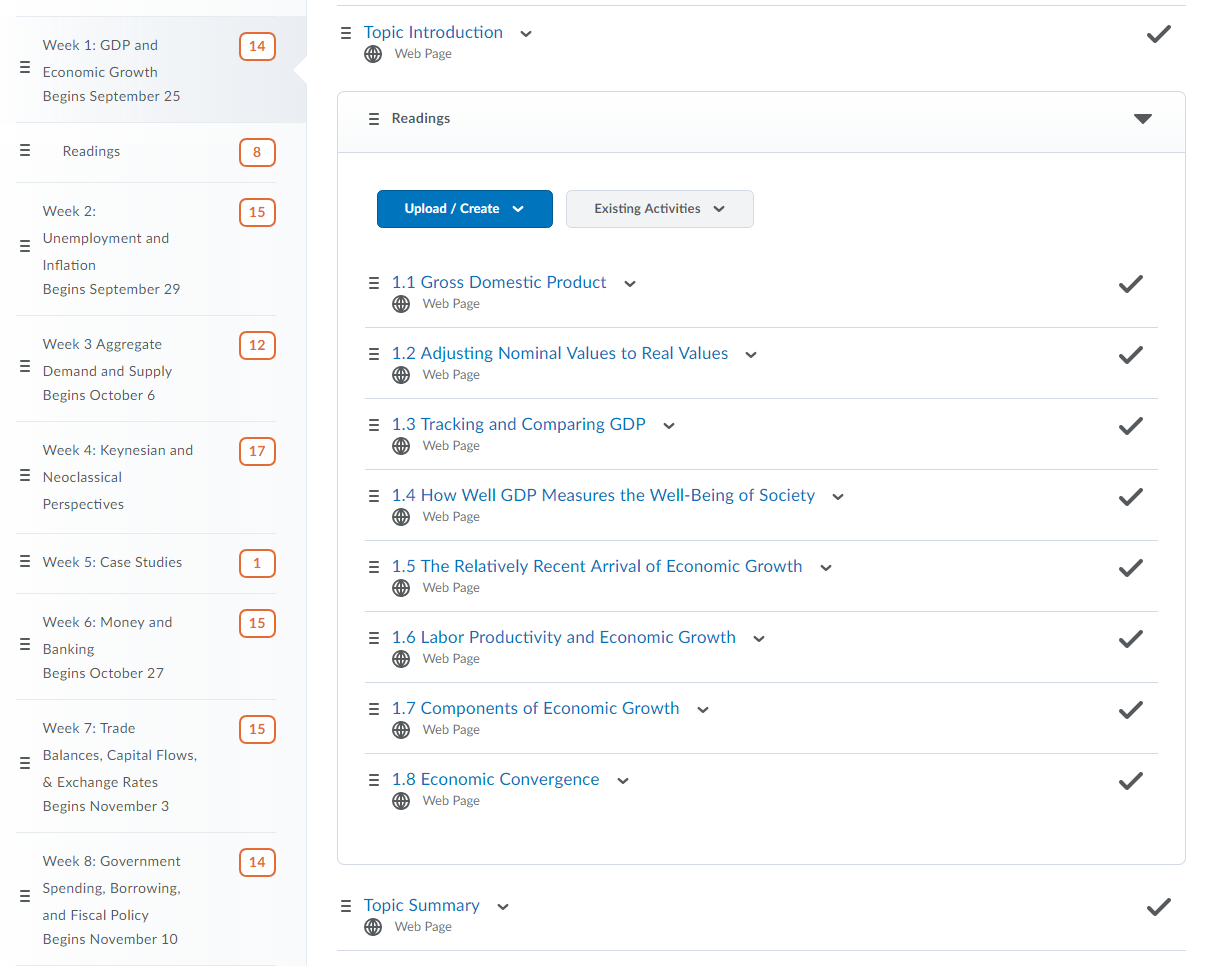
Task: Click the globe icon under 1.6 Labor Productivity
Action: (401, 659)
